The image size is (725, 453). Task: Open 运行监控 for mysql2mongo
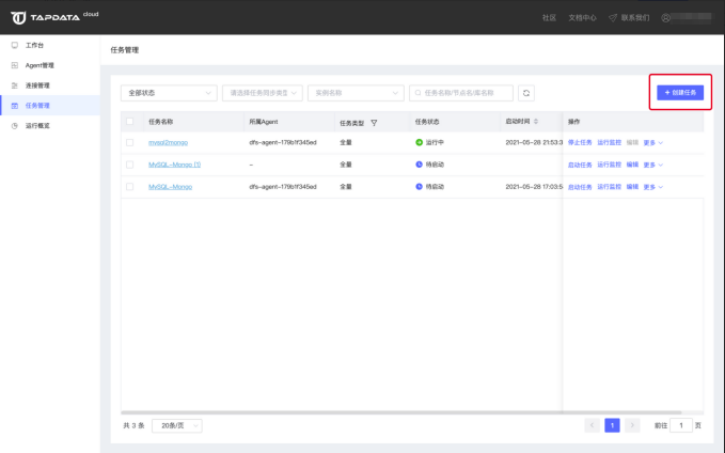tap(609, 142)
